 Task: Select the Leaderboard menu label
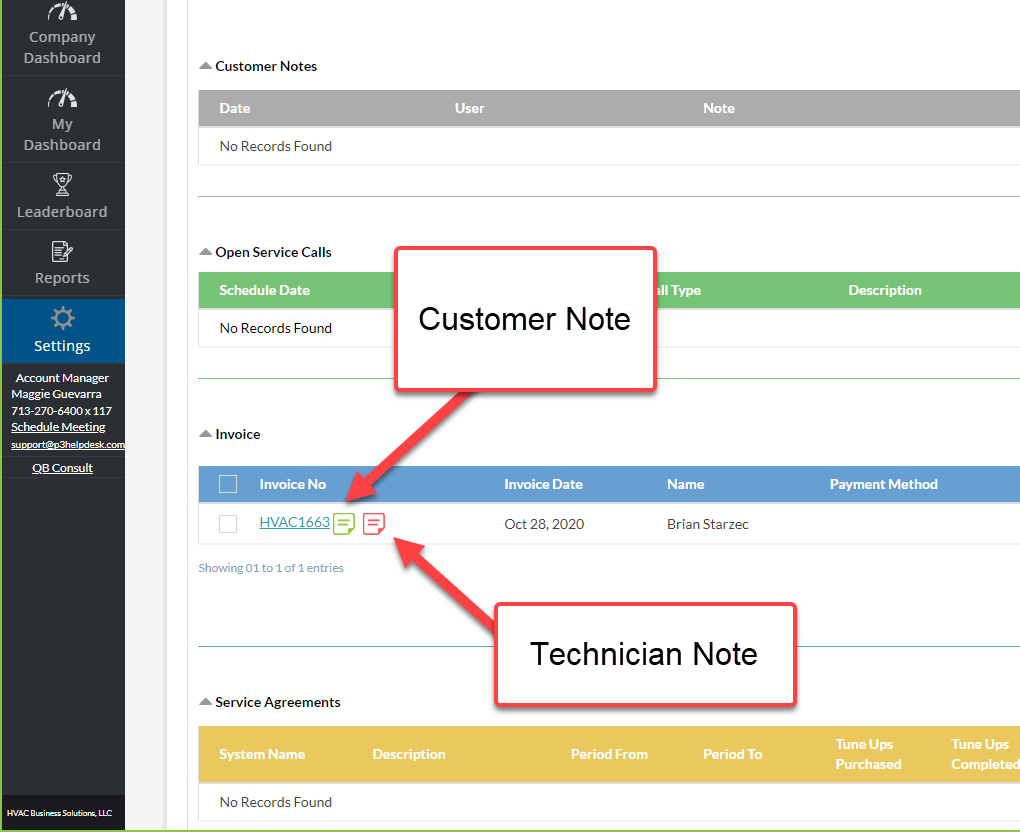point(62,212)
